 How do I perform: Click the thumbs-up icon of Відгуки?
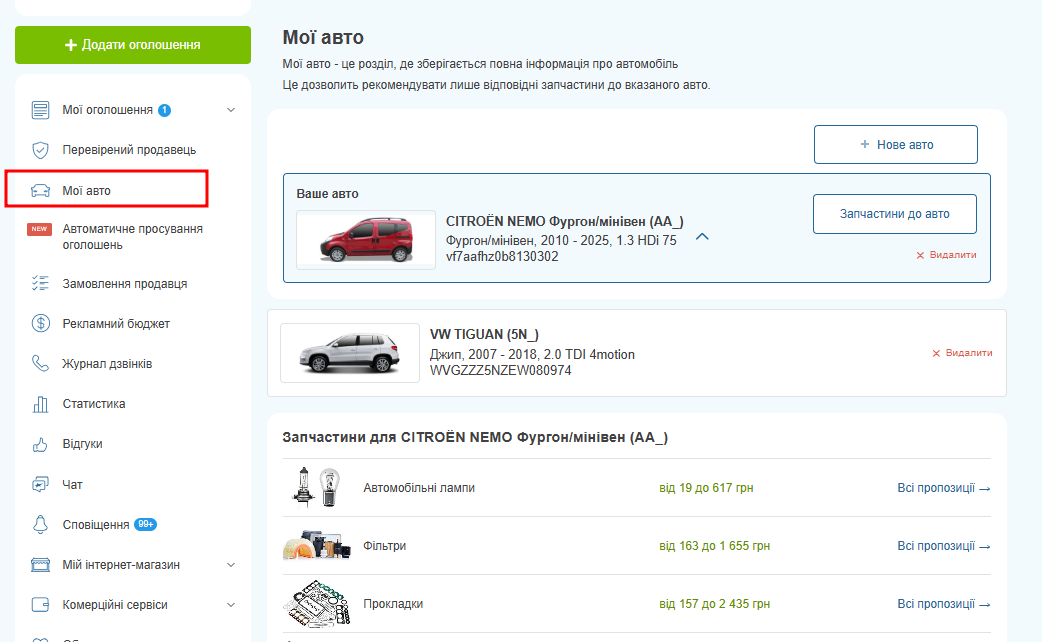[x=41, y=444]
